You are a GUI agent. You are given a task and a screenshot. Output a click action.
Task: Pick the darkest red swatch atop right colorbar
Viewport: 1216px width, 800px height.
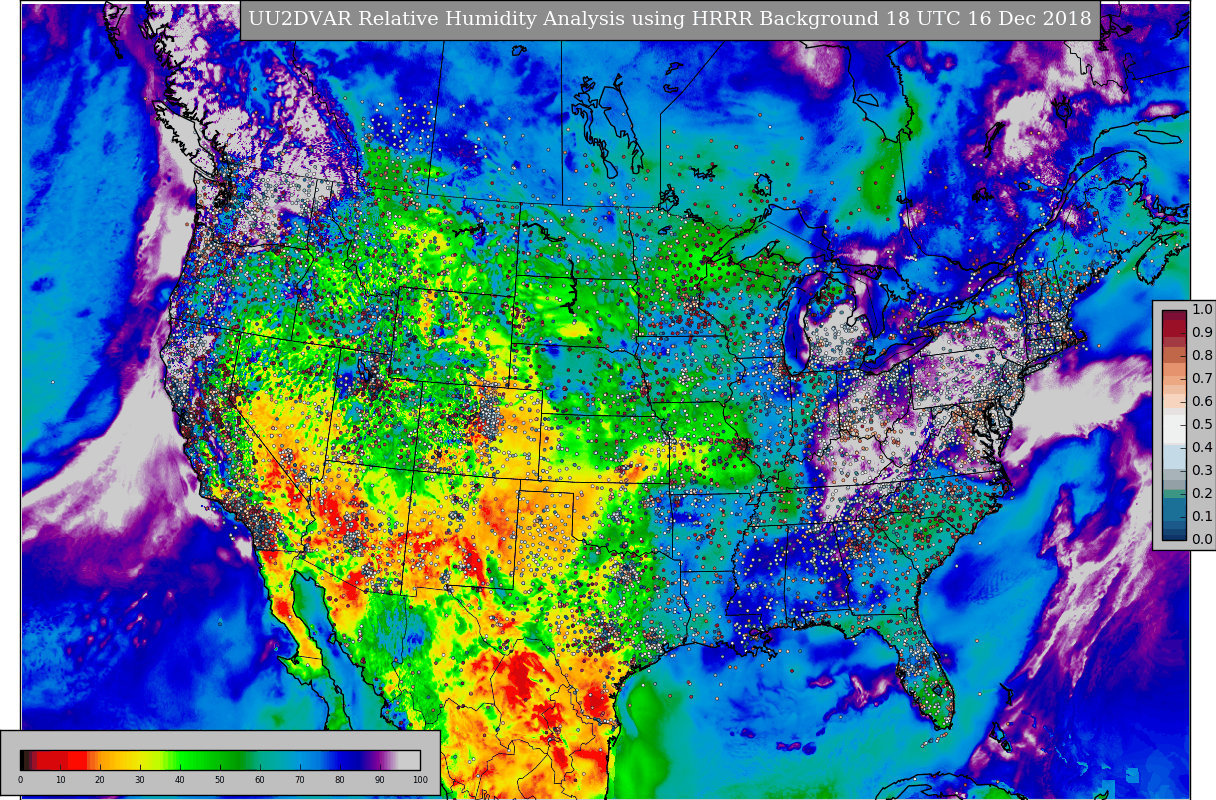point(1174,315)
